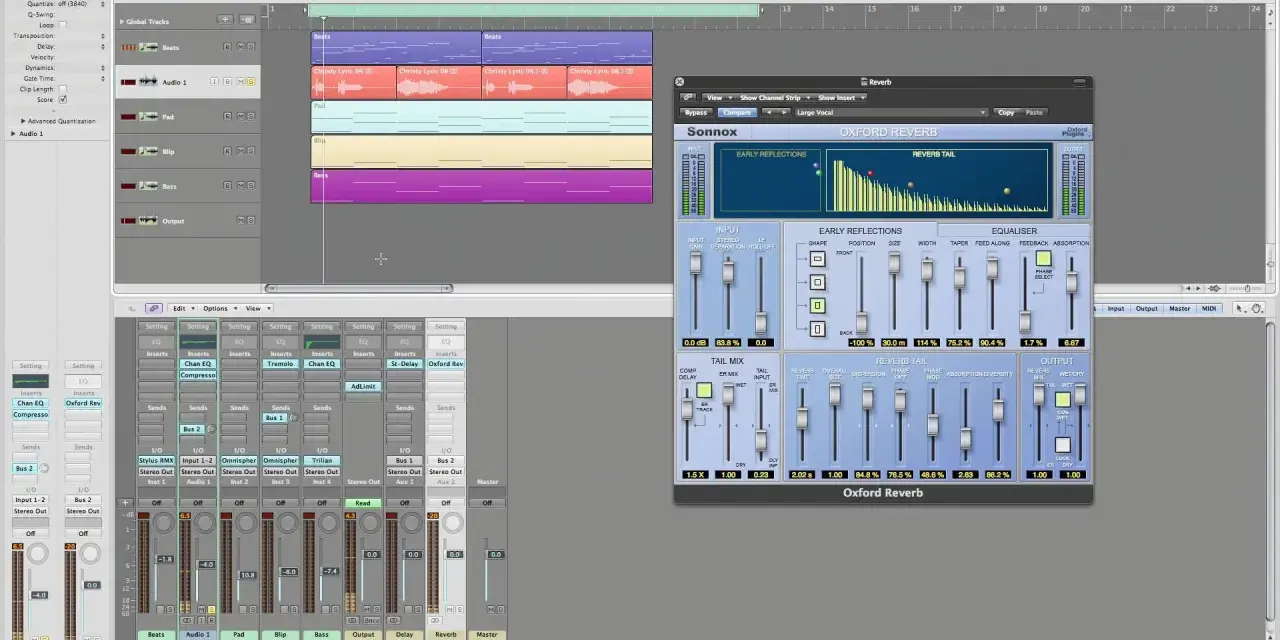Open the Show Channel Strip dropdown

click(773, 98)
